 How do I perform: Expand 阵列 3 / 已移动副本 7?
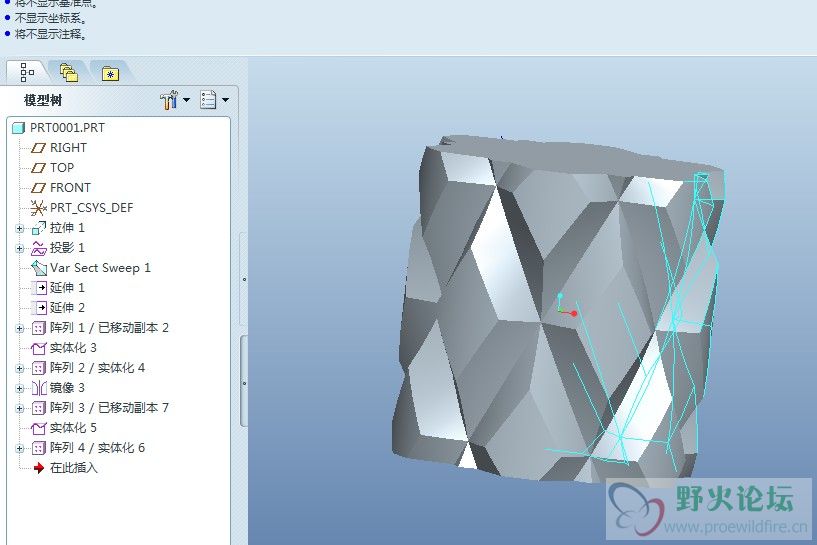20,408
